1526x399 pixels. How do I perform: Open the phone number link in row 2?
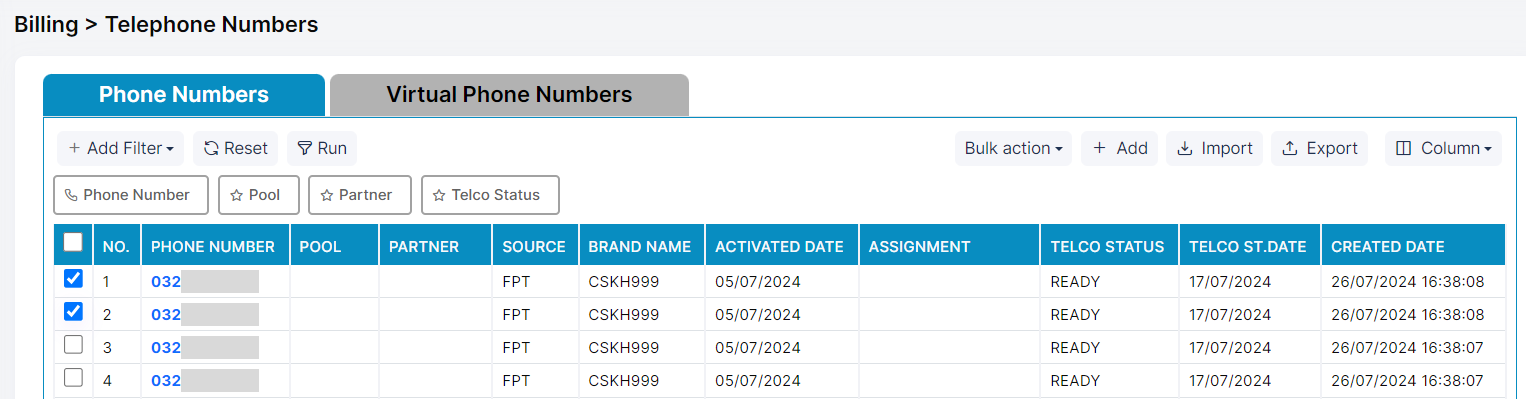click(204, 315)
